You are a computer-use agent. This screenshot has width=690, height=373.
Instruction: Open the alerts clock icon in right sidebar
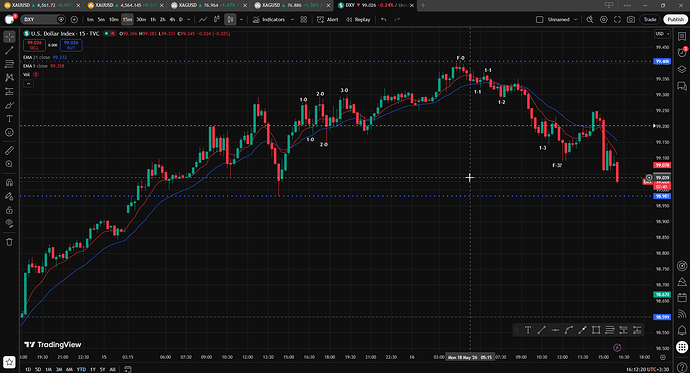click(682, 53)
